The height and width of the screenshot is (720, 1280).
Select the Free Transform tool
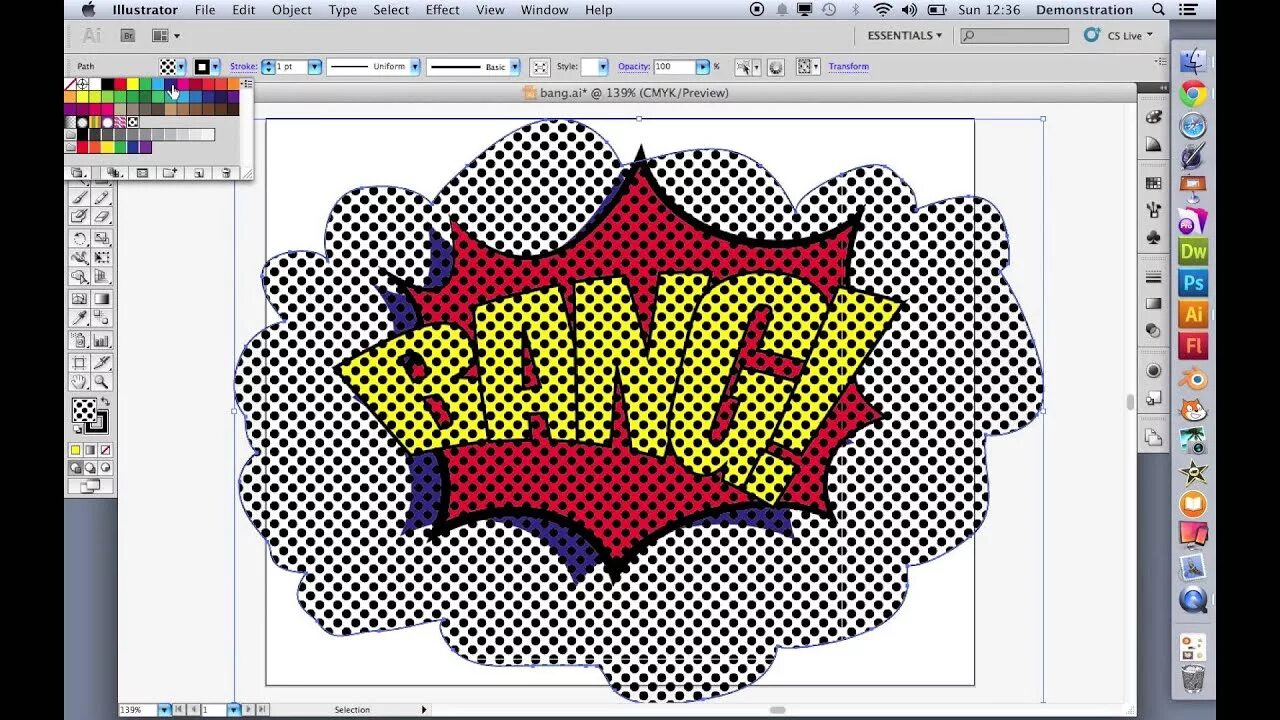pyautogui.click(x=102, y=258)
